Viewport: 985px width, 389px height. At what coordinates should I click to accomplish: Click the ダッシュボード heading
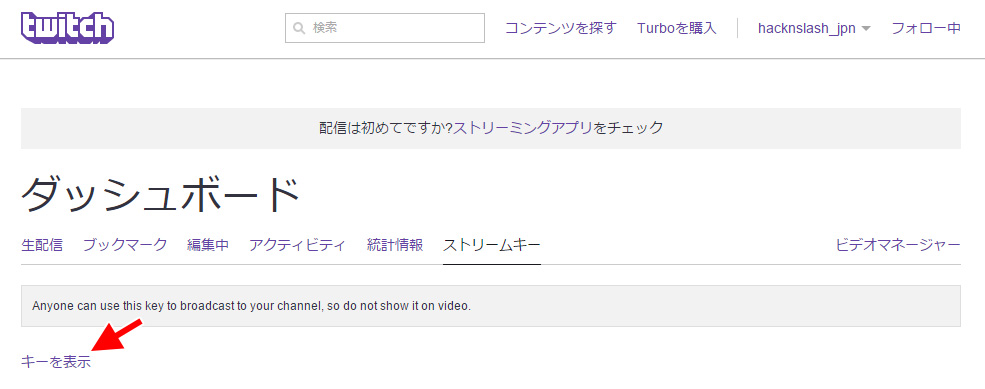point(160,194)
